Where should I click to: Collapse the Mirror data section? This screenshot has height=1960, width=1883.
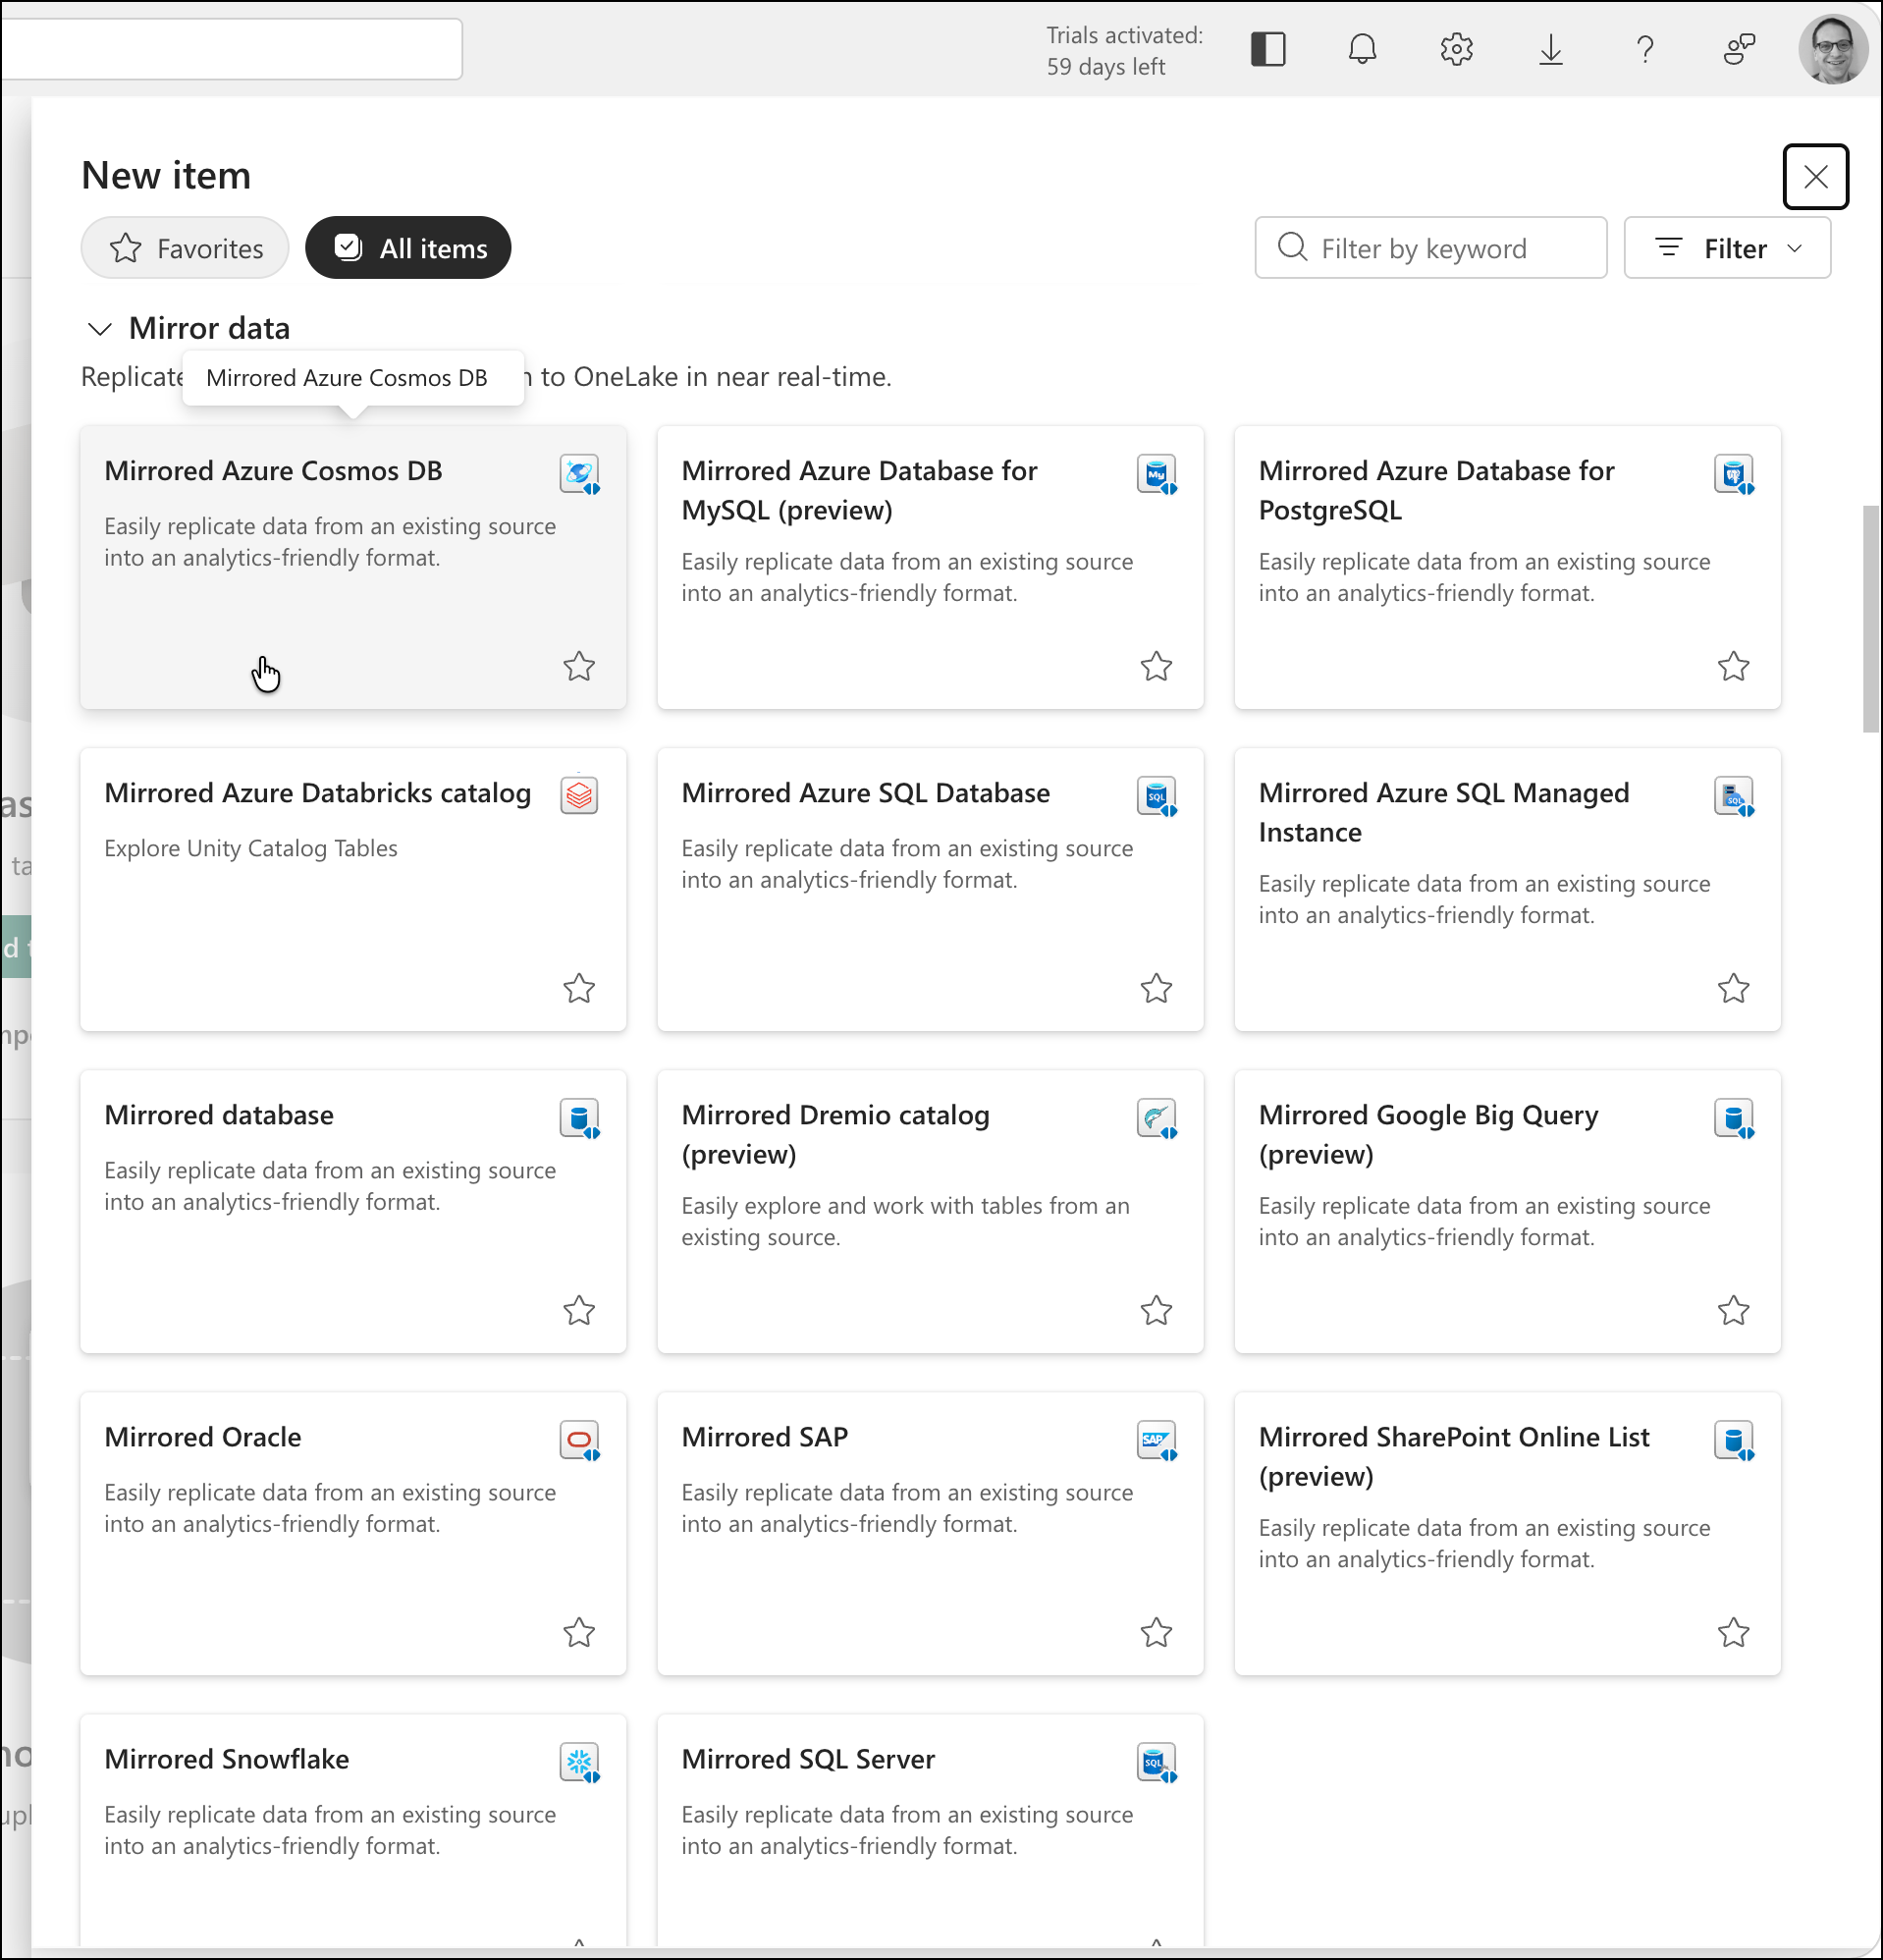point(100,329)
